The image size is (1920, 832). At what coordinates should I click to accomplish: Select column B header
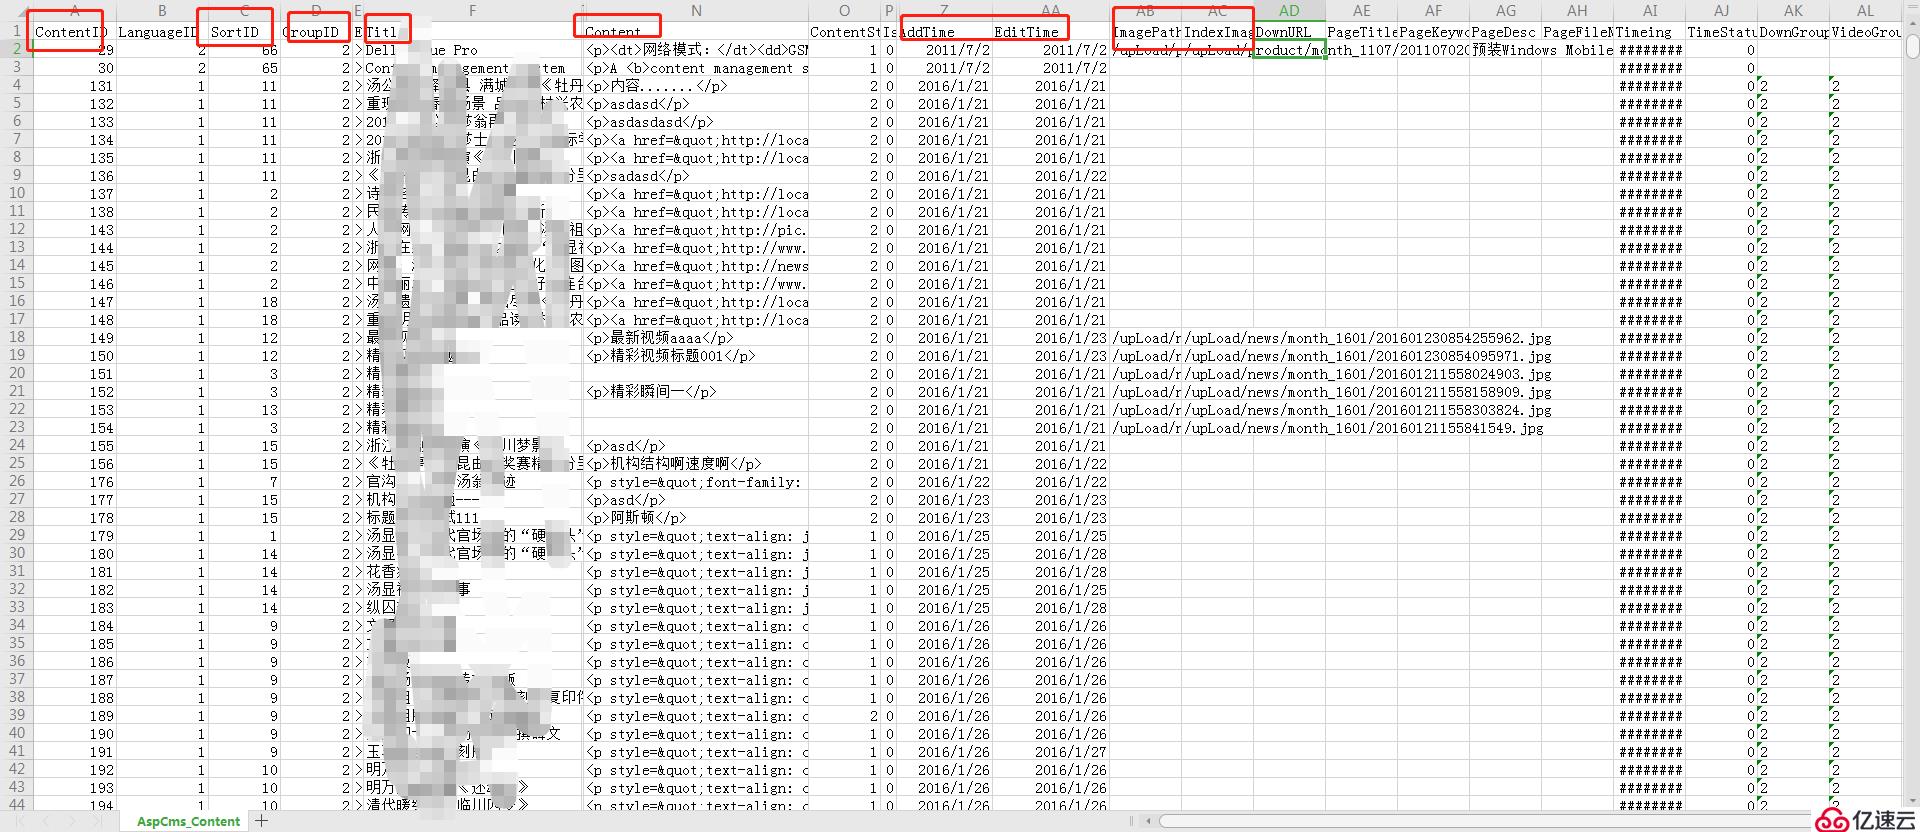coord(162,11)
